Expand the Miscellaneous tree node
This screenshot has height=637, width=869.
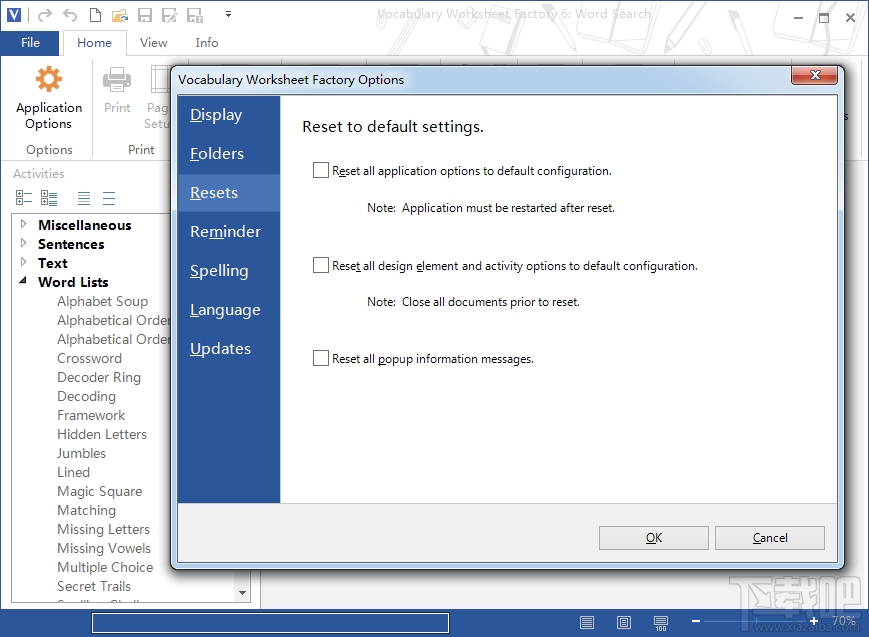(23, 224)
